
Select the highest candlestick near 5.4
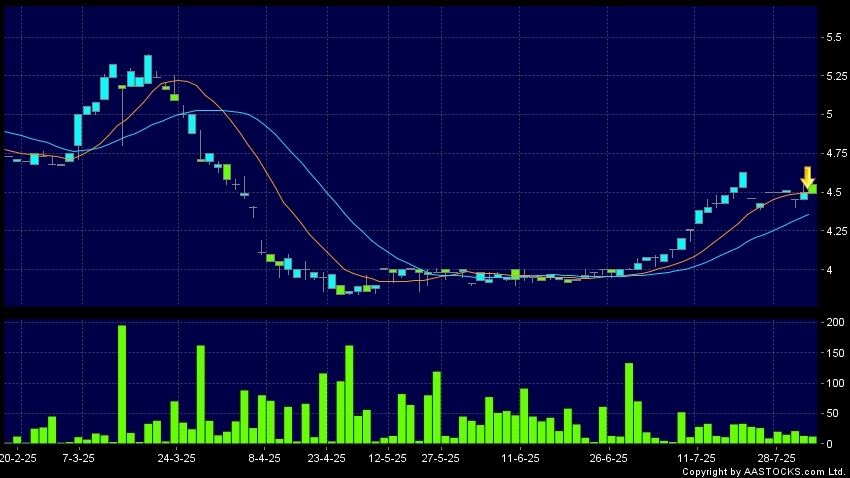[148, 69]
